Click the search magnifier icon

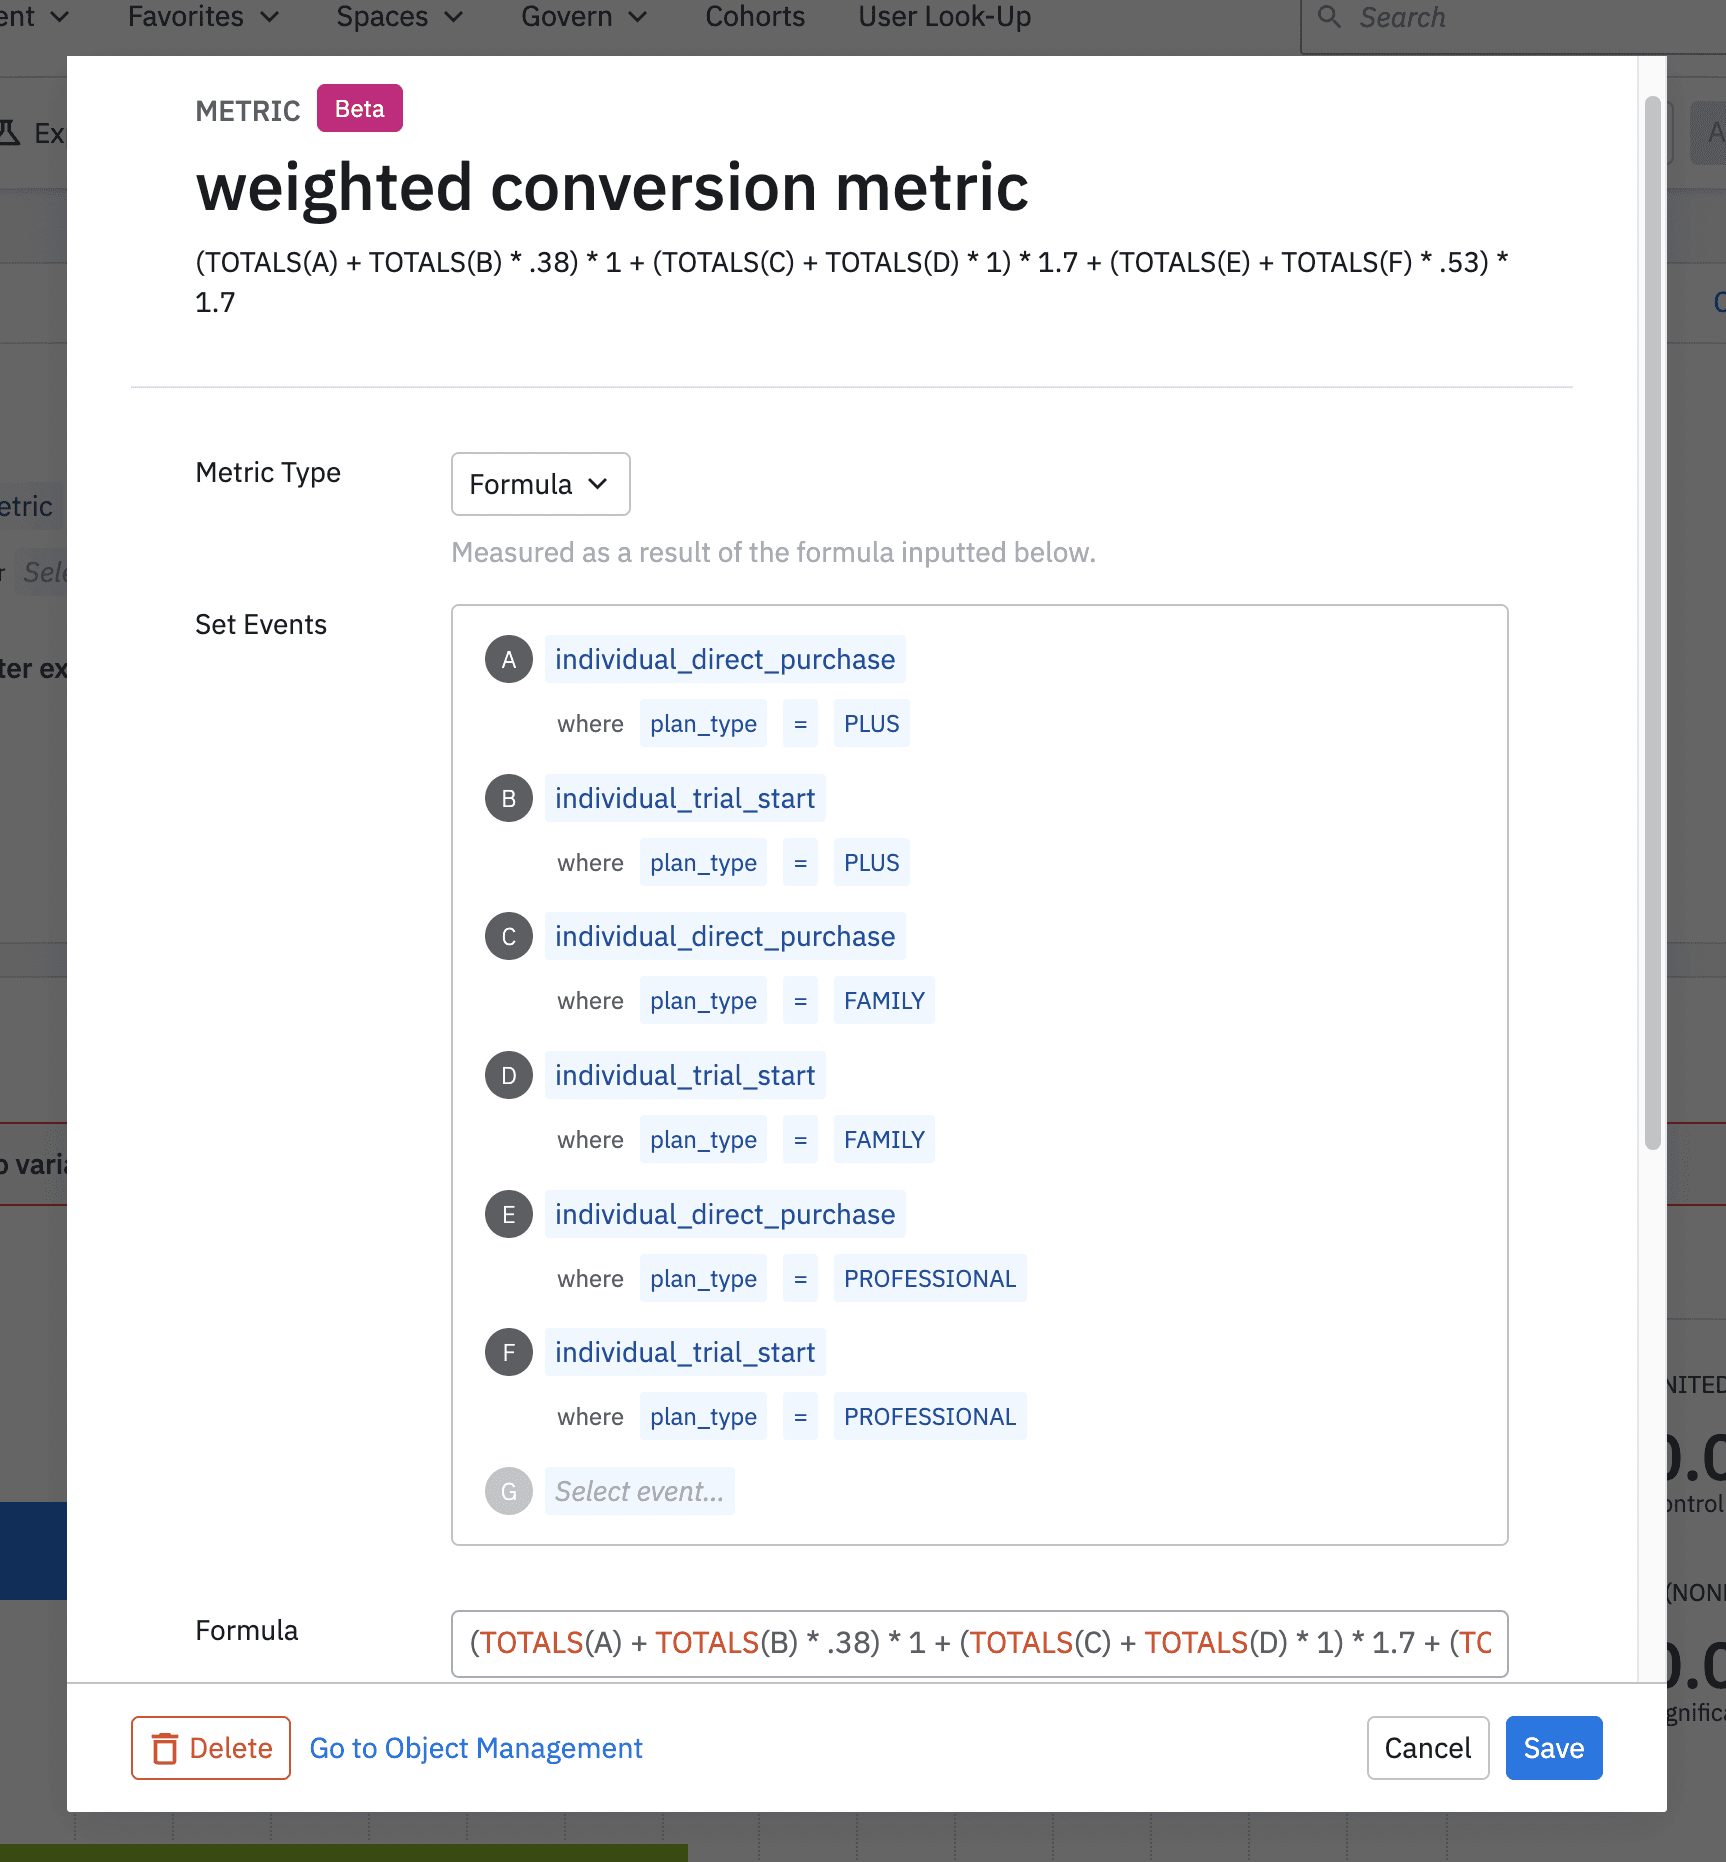1328,17
